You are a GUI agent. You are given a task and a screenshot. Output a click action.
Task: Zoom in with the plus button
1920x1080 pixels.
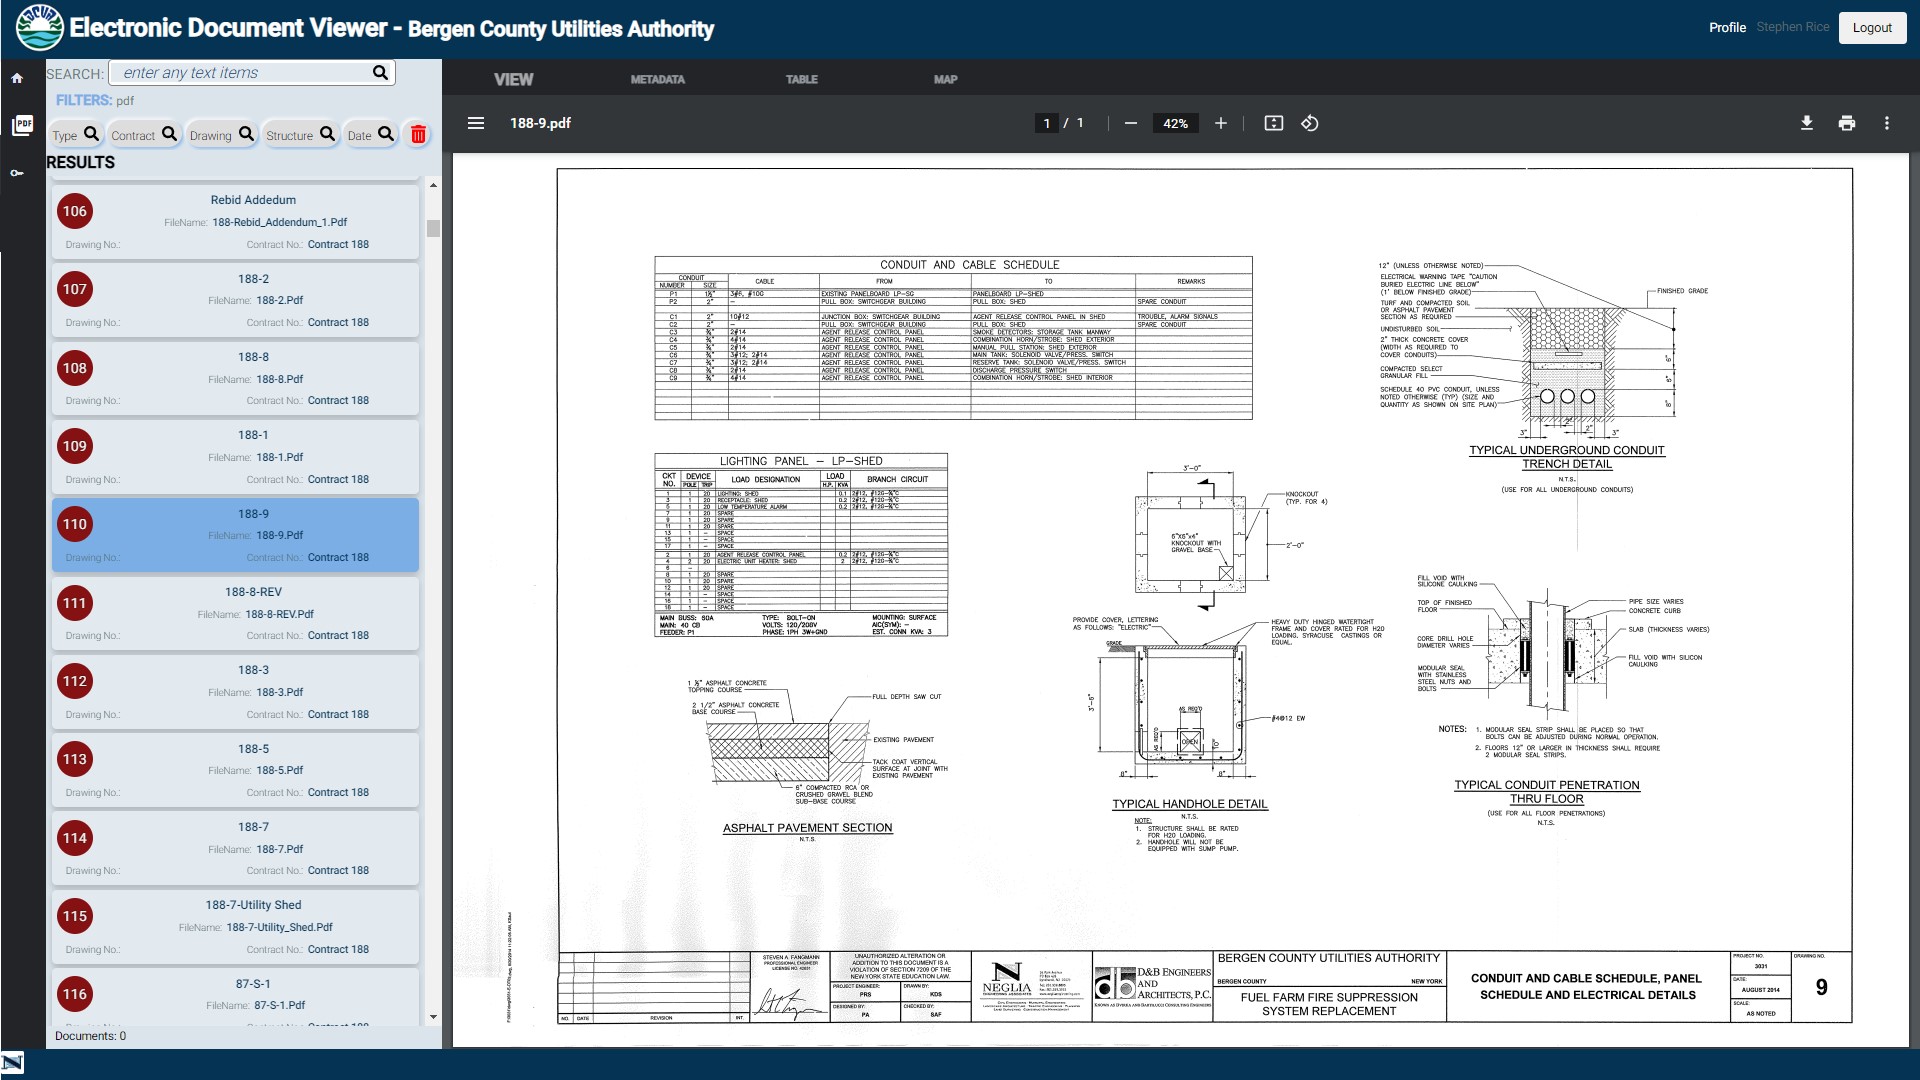(1220, 123)
